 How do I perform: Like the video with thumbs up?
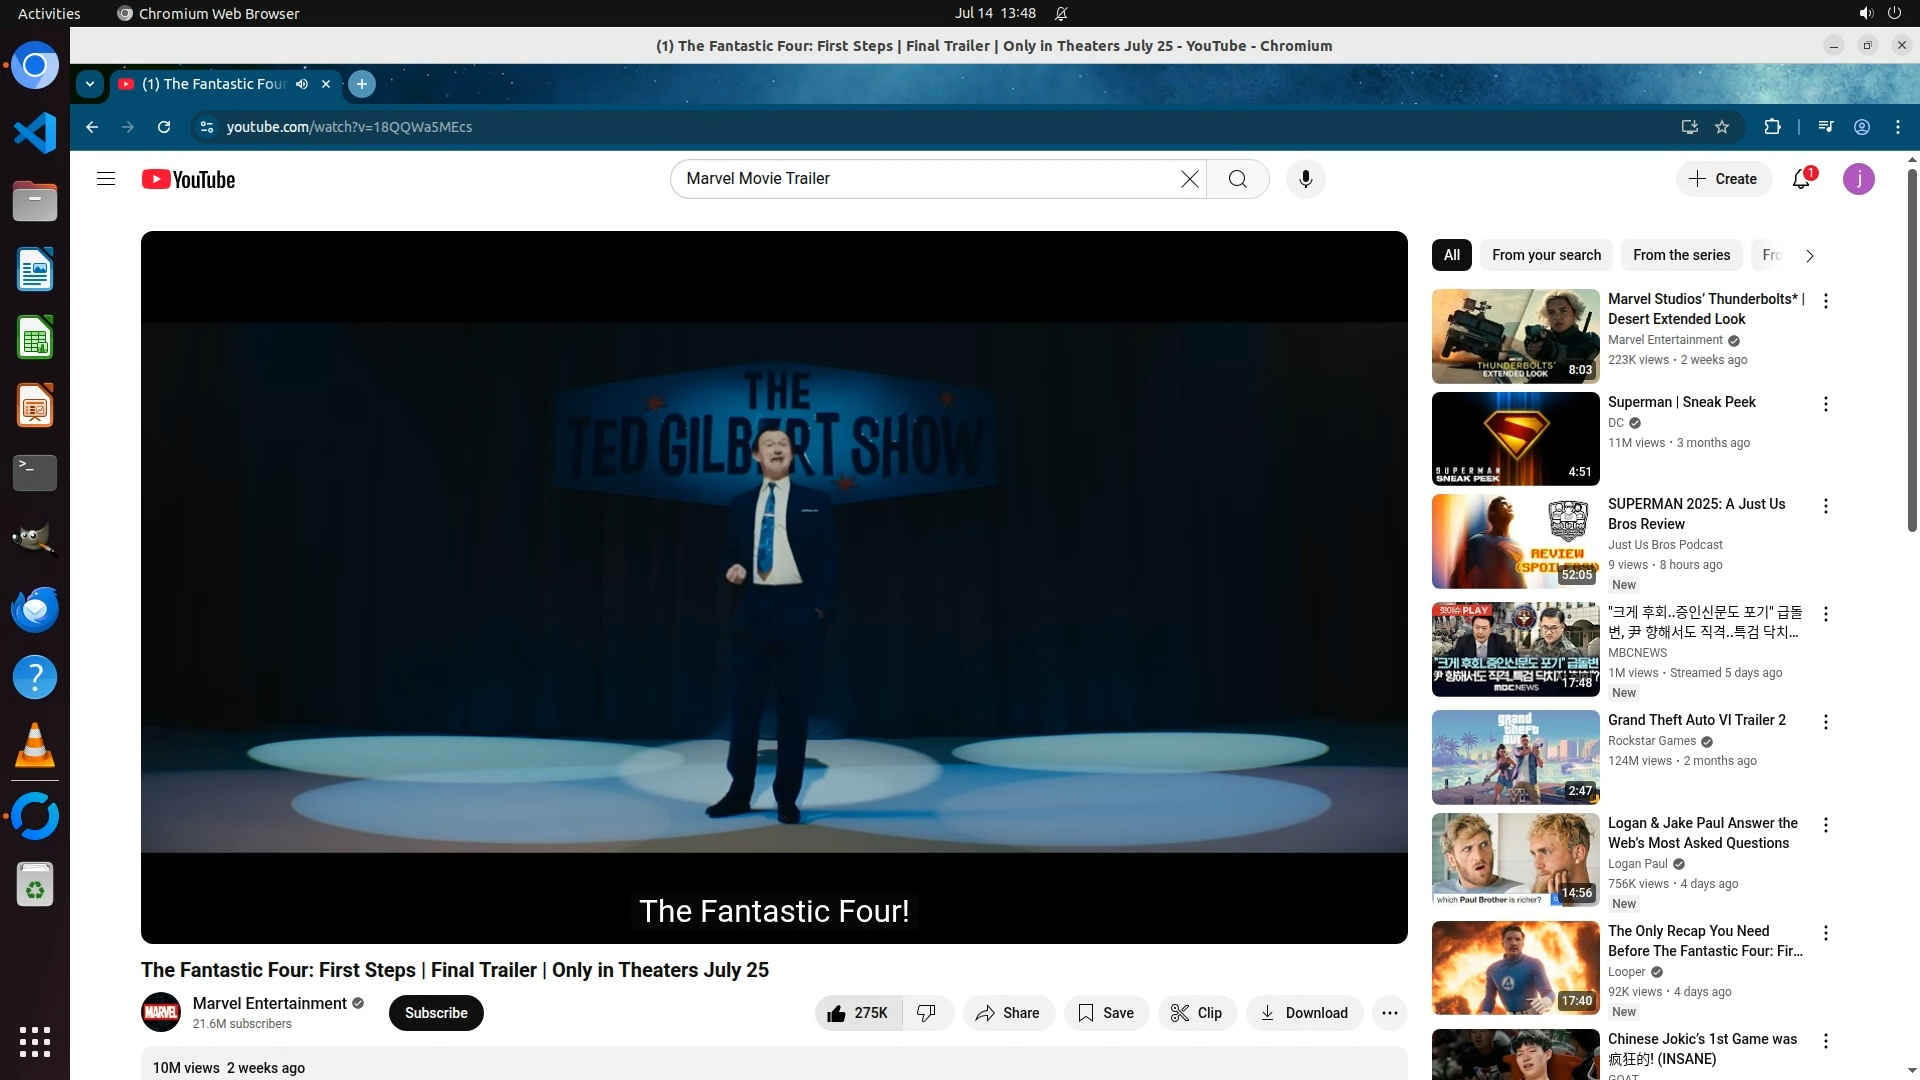[x=858, y=1013]
